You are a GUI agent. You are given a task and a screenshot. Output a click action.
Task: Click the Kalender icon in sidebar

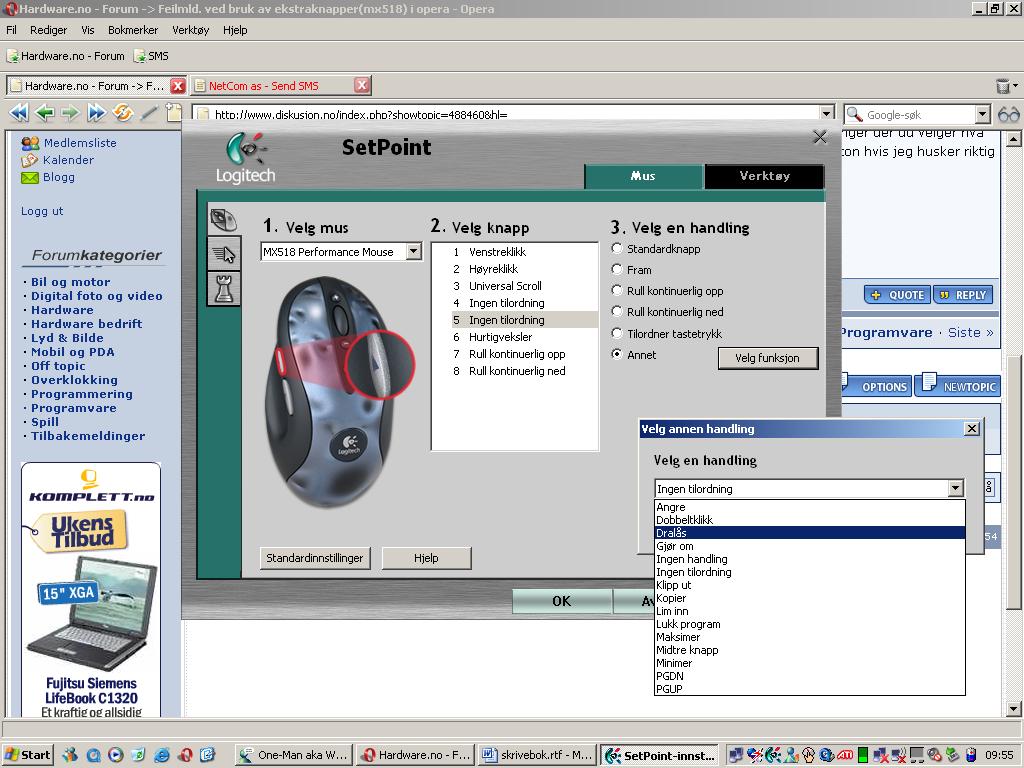(29, 160)
